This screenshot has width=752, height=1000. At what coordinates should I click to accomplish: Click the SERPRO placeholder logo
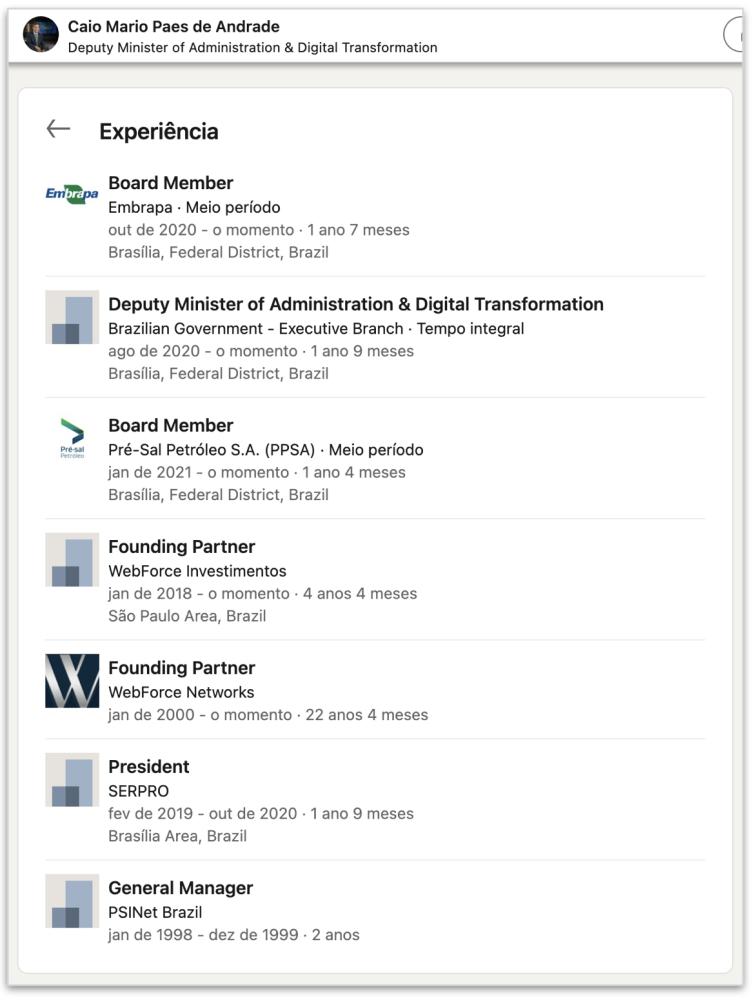point(72,780)
